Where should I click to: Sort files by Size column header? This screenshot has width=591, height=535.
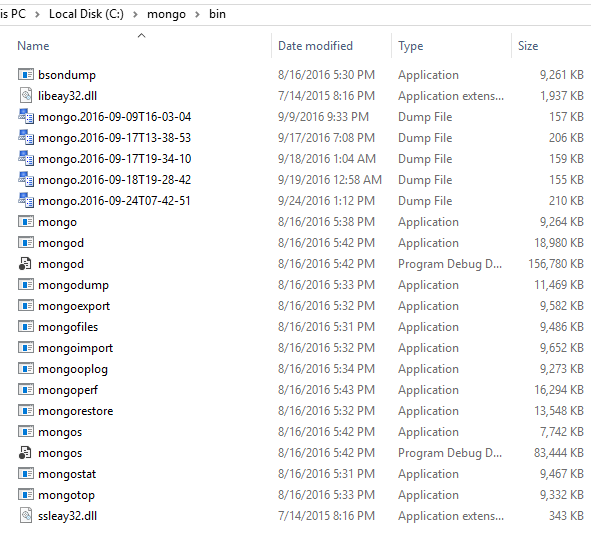coord(528,46)
